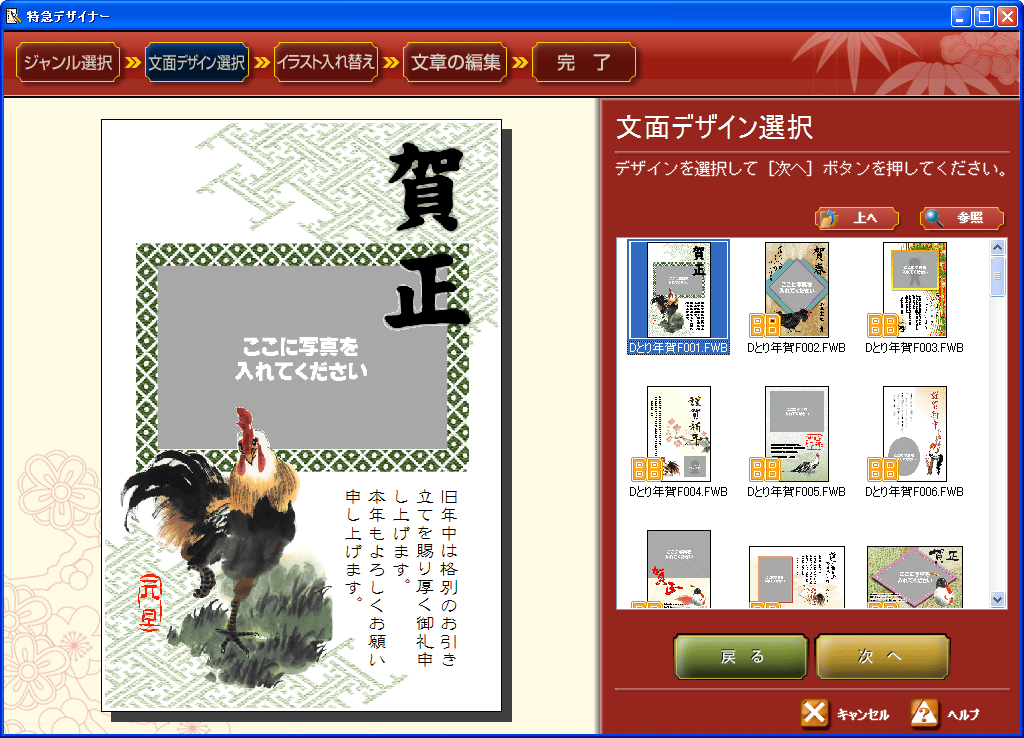This screenshot has width=1024, height=738.
Task: Select the Dとり年賀F005.FWB design thumbnail
Action: [796, 434]
